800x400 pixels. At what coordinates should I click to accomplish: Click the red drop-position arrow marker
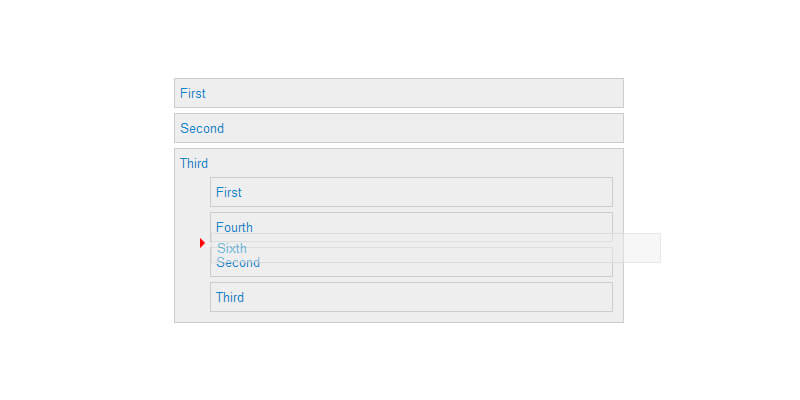[x=202, y=243]
